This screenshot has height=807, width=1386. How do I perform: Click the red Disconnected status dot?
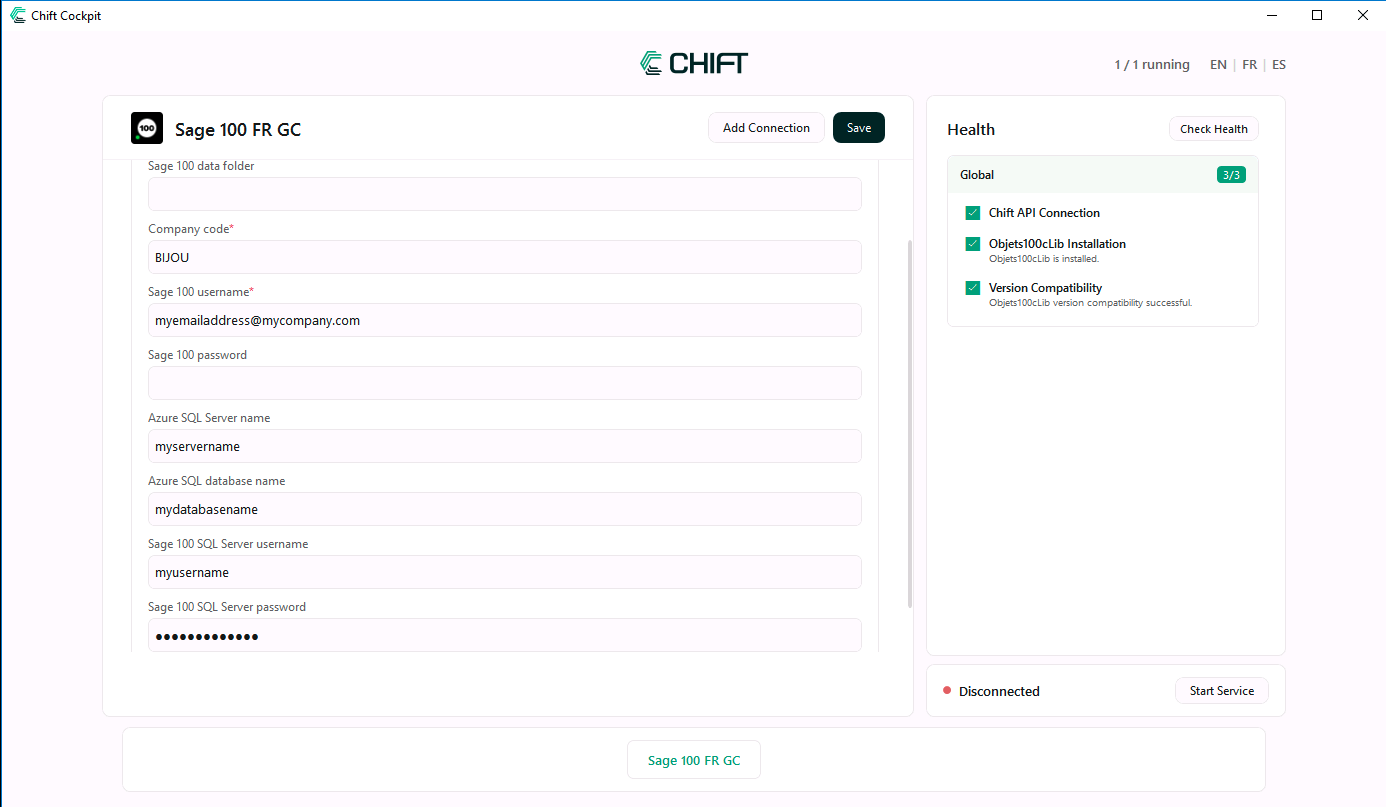(947, 691)
